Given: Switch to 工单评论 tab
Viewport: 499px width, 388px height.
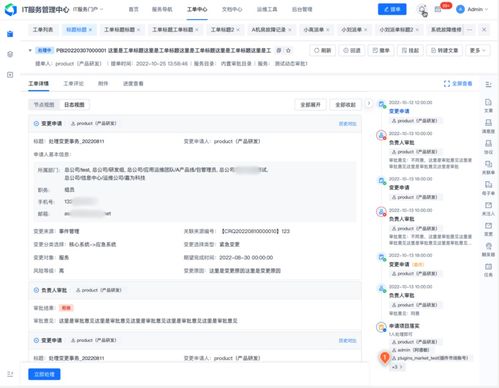Looking at the screenshot, I should (x=74, y=83).
